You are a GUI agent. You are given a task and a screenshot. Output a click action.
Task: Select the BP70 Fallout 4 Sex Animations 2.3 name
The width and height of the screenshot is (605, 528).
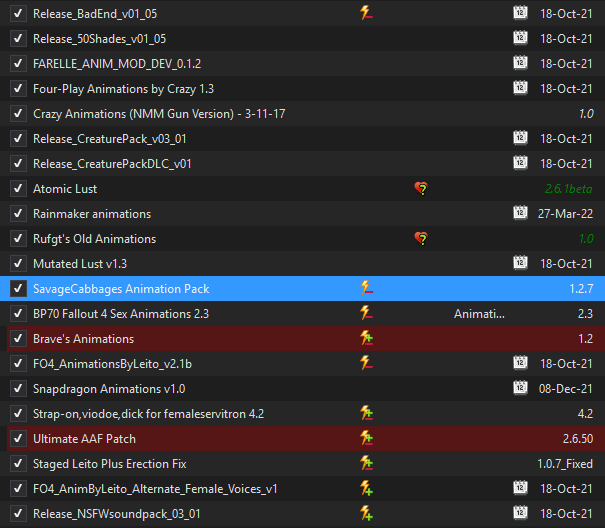(x=121, y=314)
